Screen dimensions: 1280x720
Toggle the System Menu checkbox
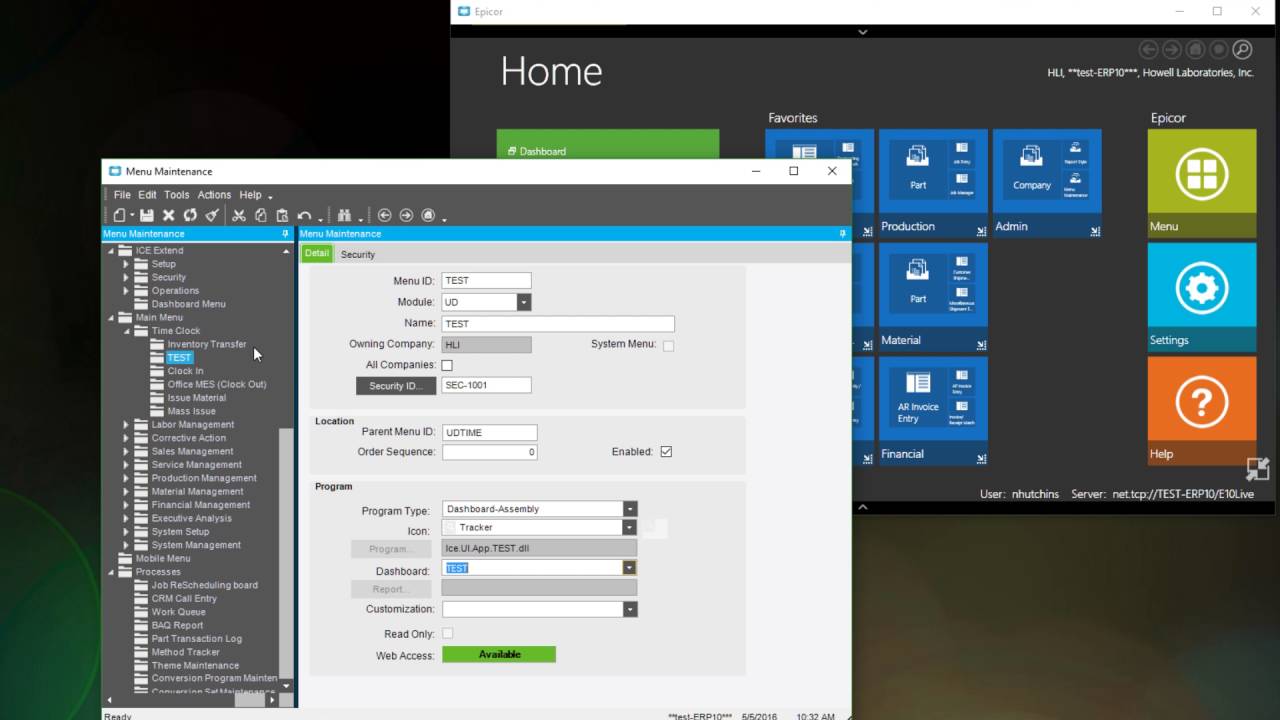669,345
